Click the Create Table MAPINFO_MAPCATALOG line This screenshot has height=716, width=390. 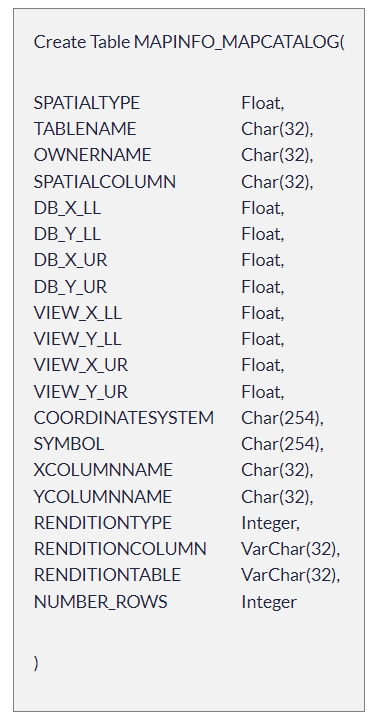189,42
